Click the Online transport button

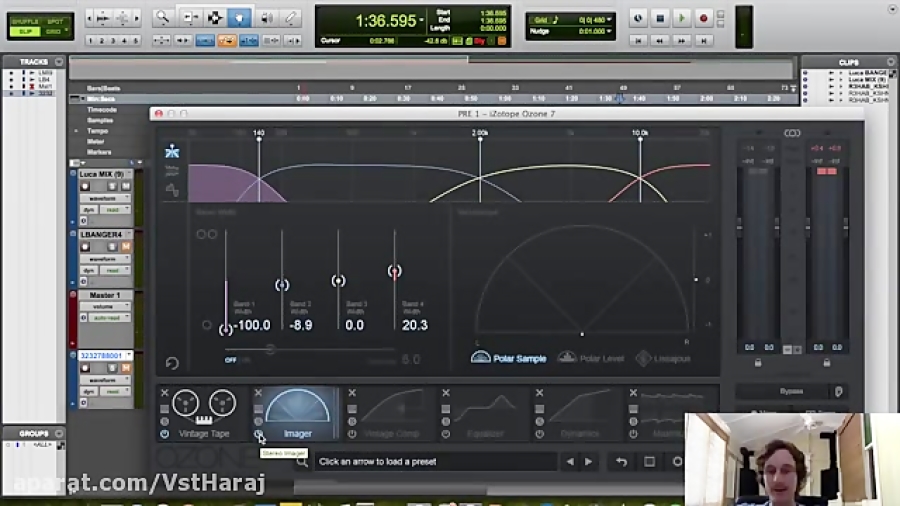point(638,18)
